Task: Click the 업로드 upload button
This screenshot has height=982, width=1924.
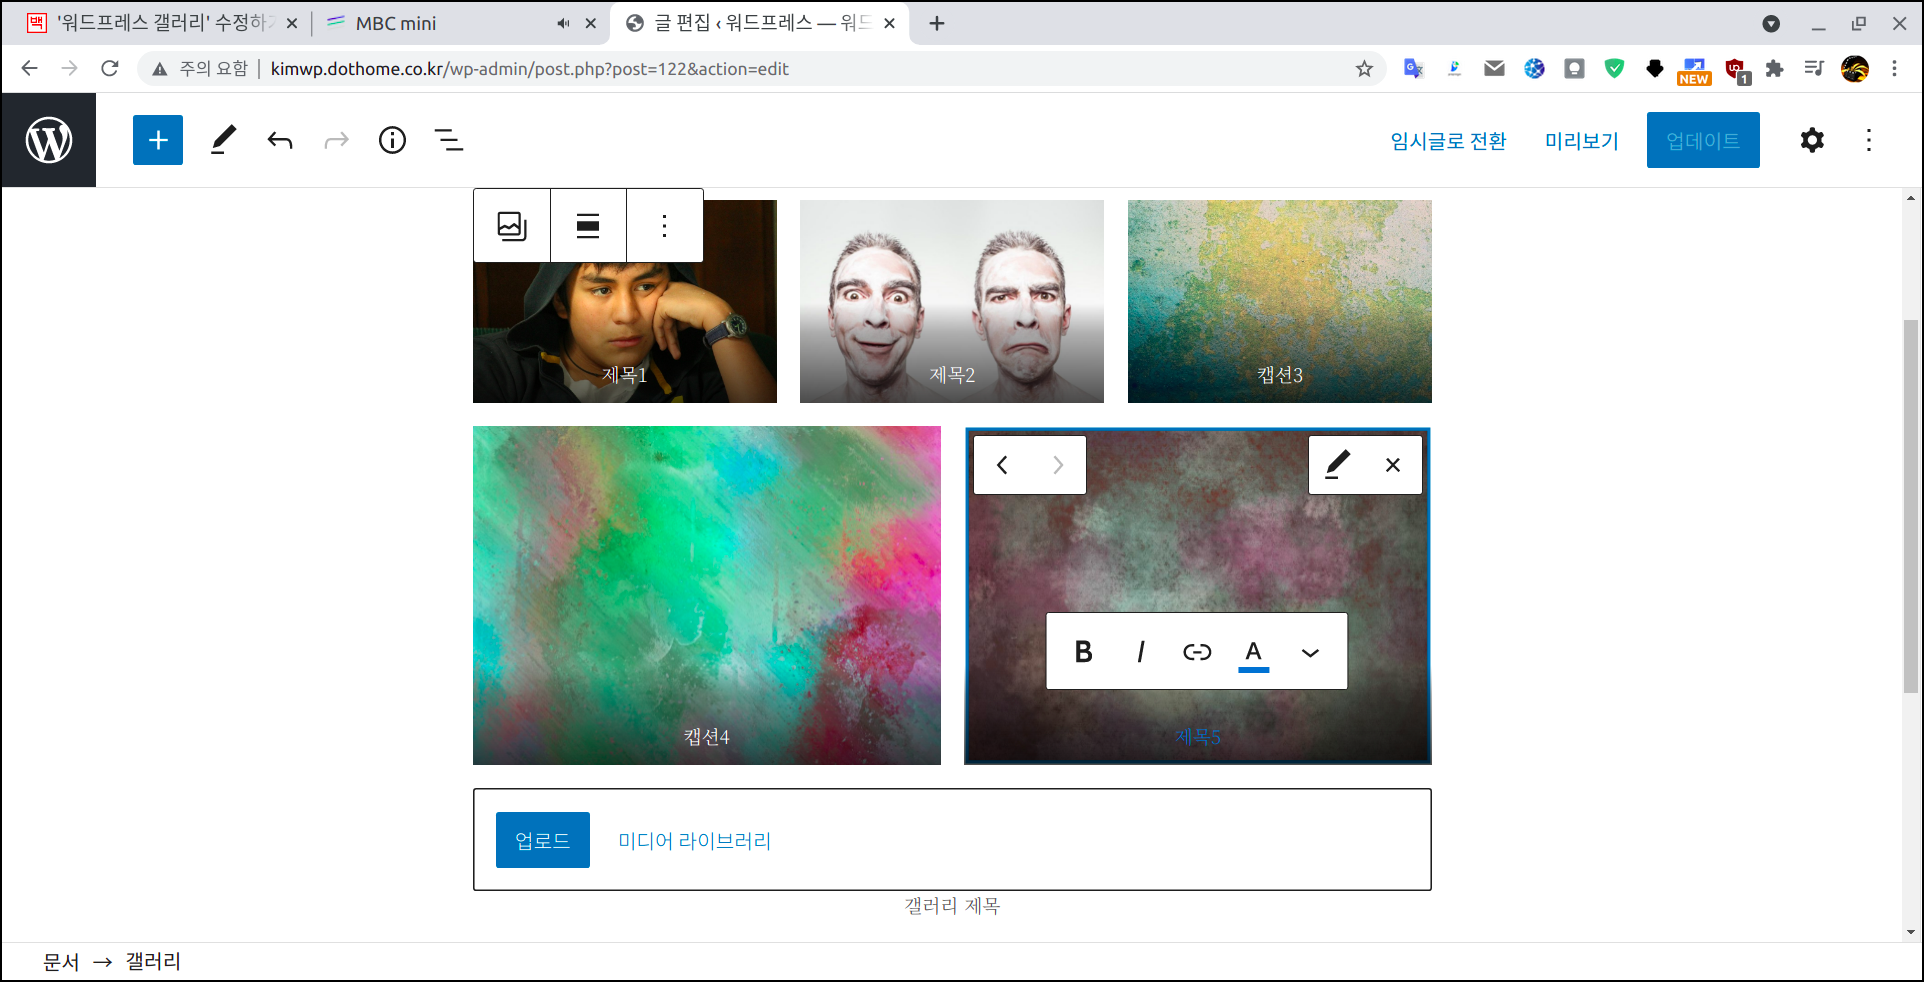Action: pos(543,840)
